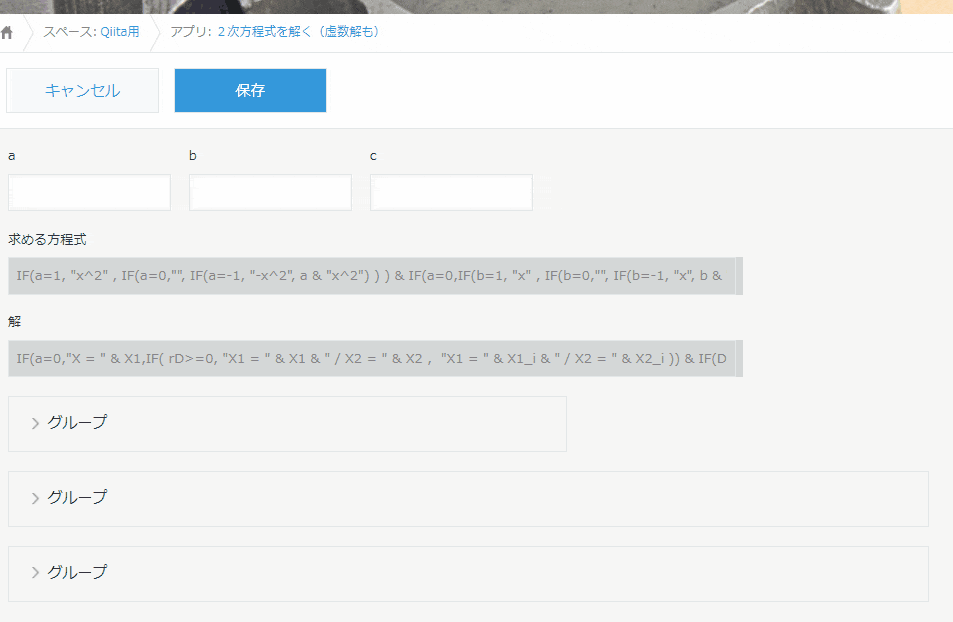Viewport: 953px width, 622px height.
Task: Select the 解 formula field
Action: click(x=370, y=358)
